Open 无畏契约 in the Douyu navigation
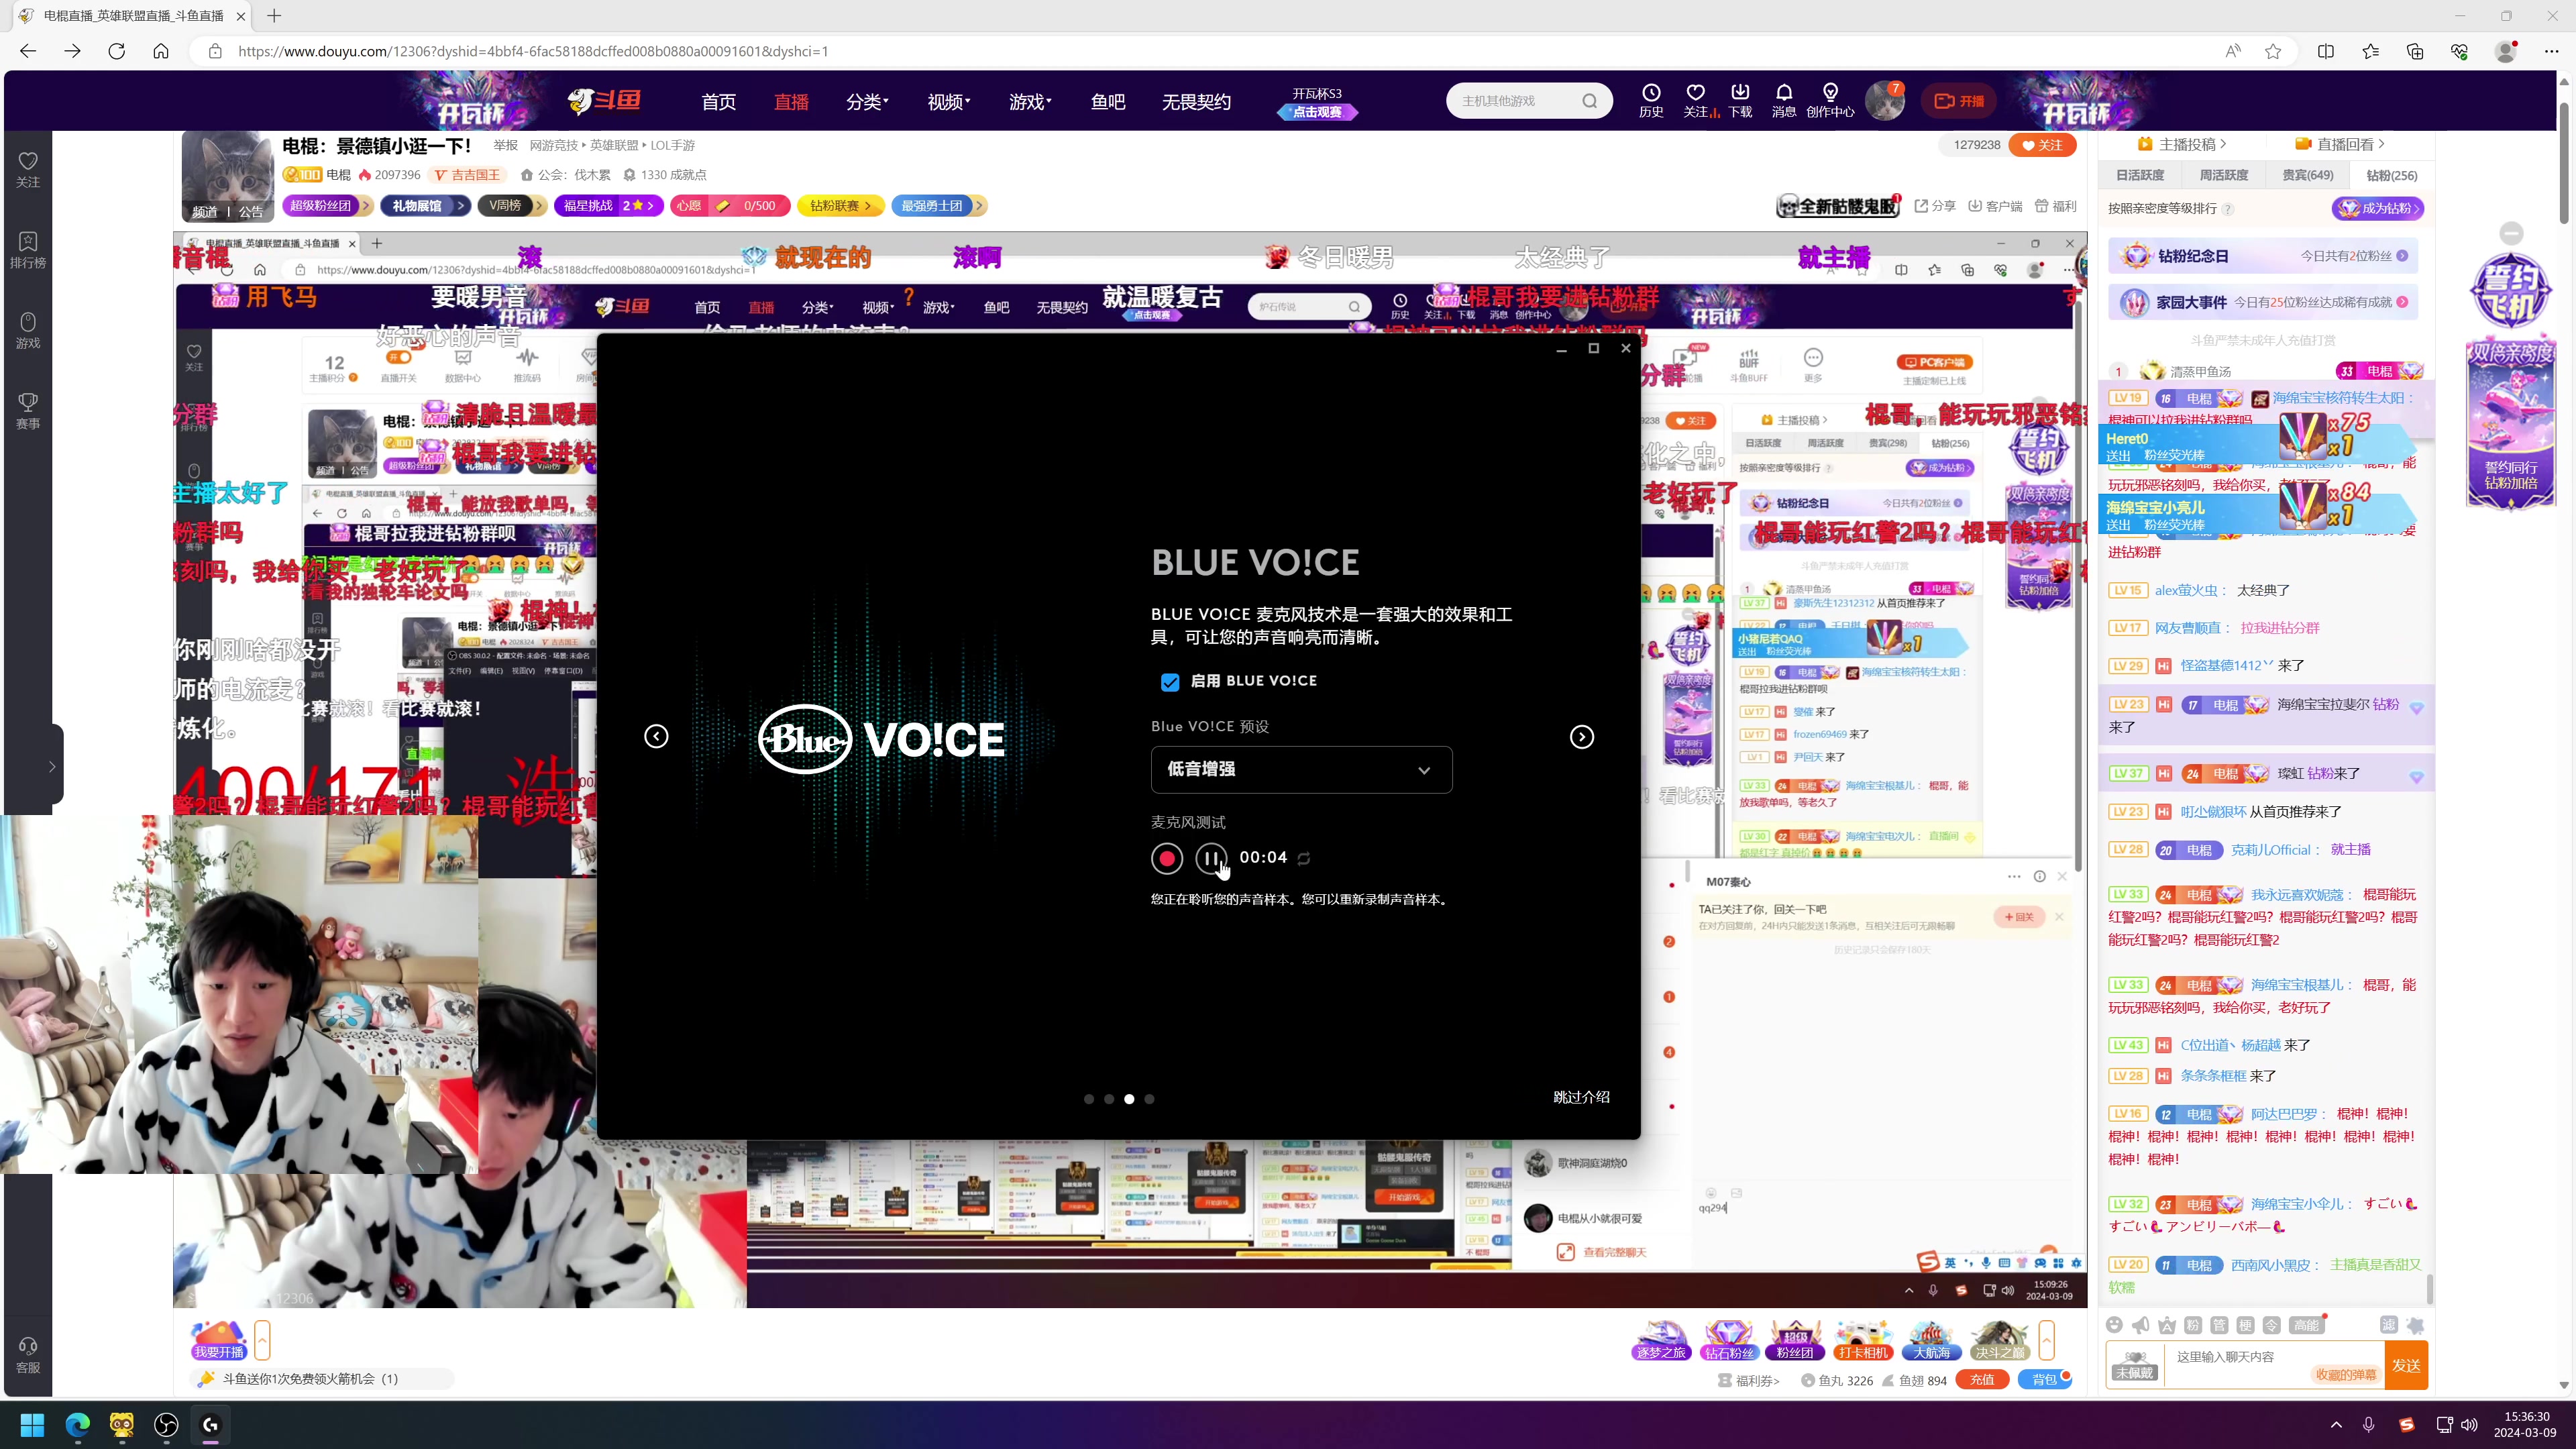Screen dimensions: 2576x1449 pyautogui.click(x=1196, y=101)
